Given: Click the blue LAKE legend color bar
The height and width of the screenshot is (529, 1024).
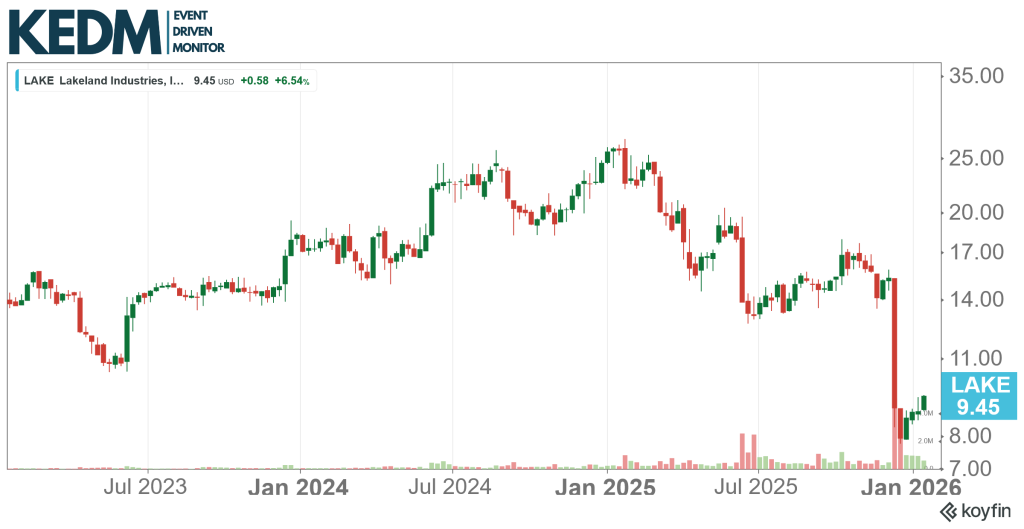Looking at the screenshot, I should [x=17, y=81].
